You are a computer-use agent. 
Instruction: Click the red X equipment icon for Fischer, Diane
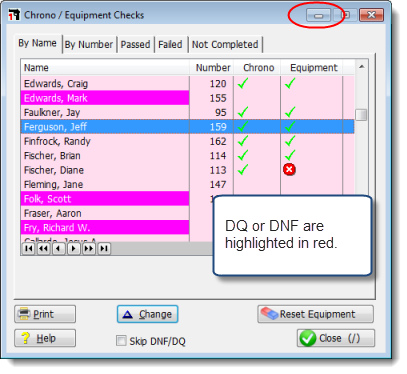[x=289, y=170]
